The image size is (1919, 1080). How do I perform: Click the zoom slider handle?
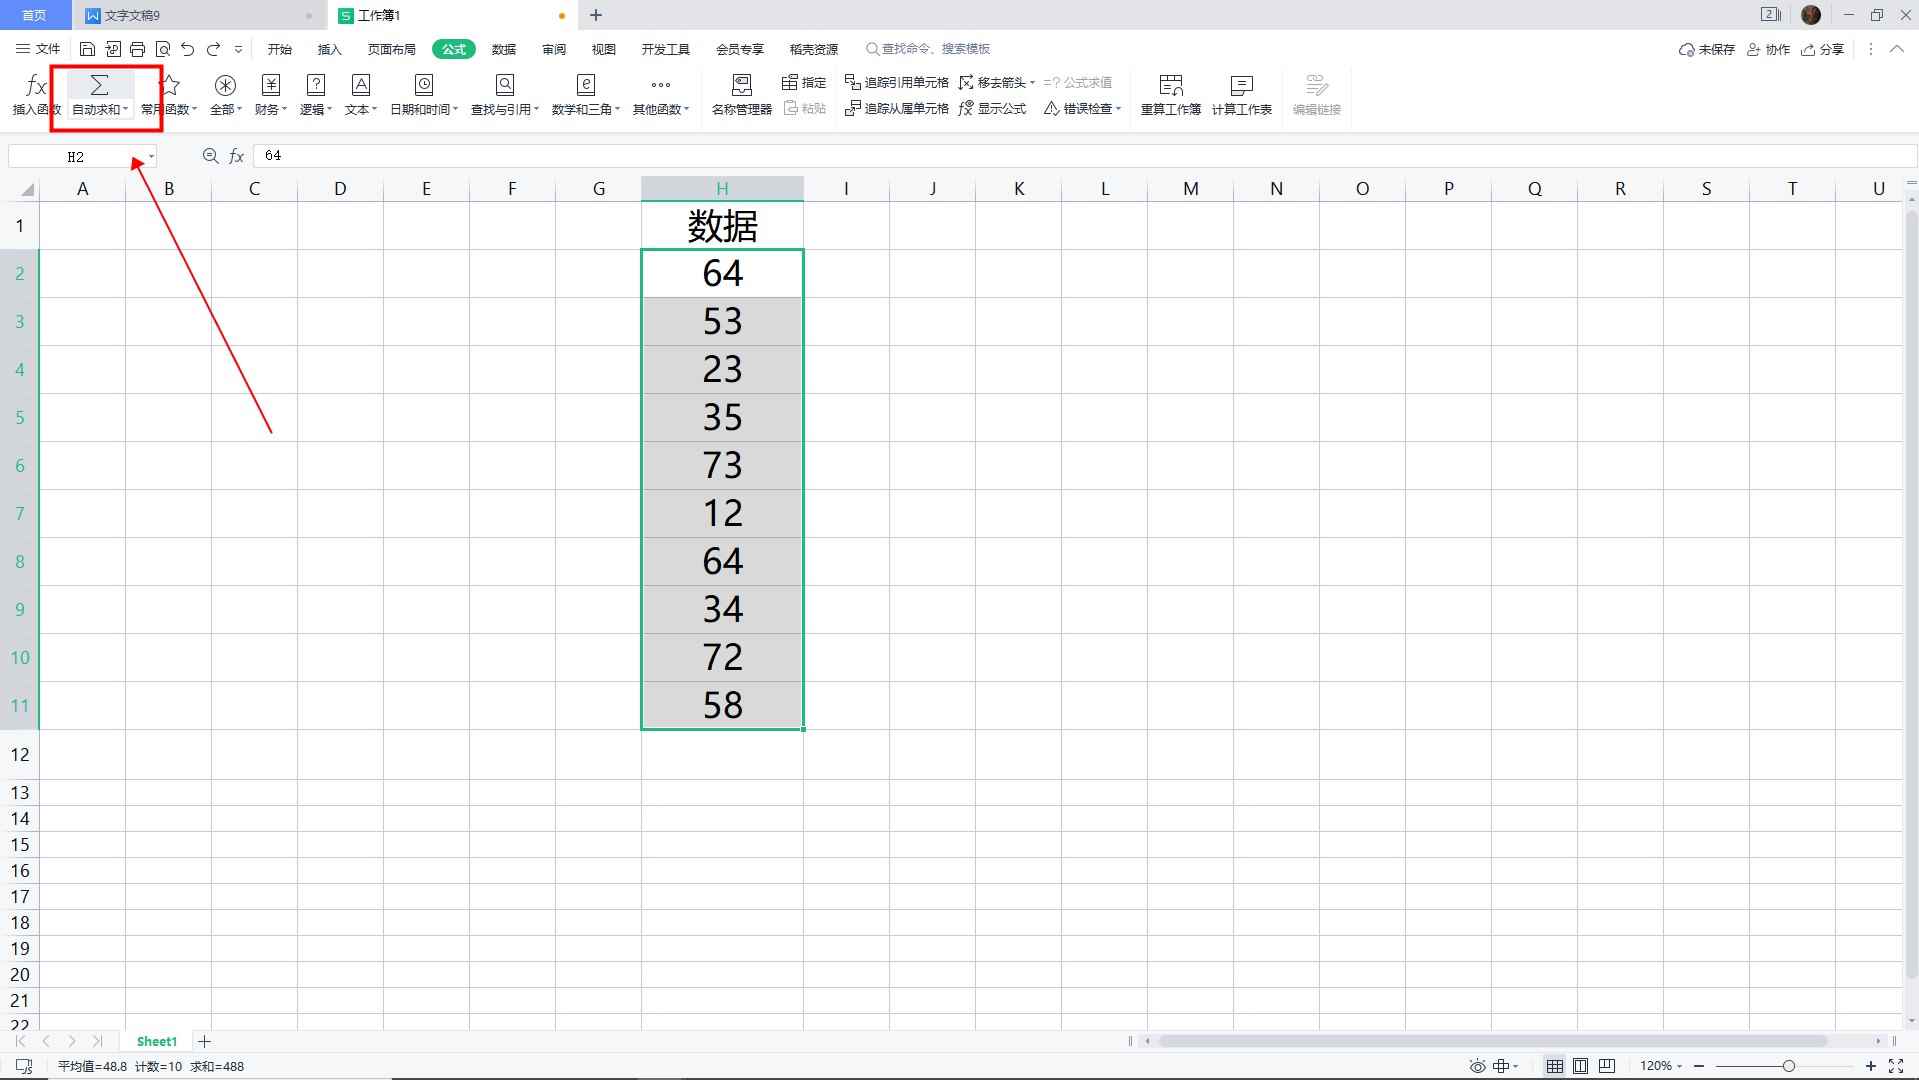coord(1789,1066)
